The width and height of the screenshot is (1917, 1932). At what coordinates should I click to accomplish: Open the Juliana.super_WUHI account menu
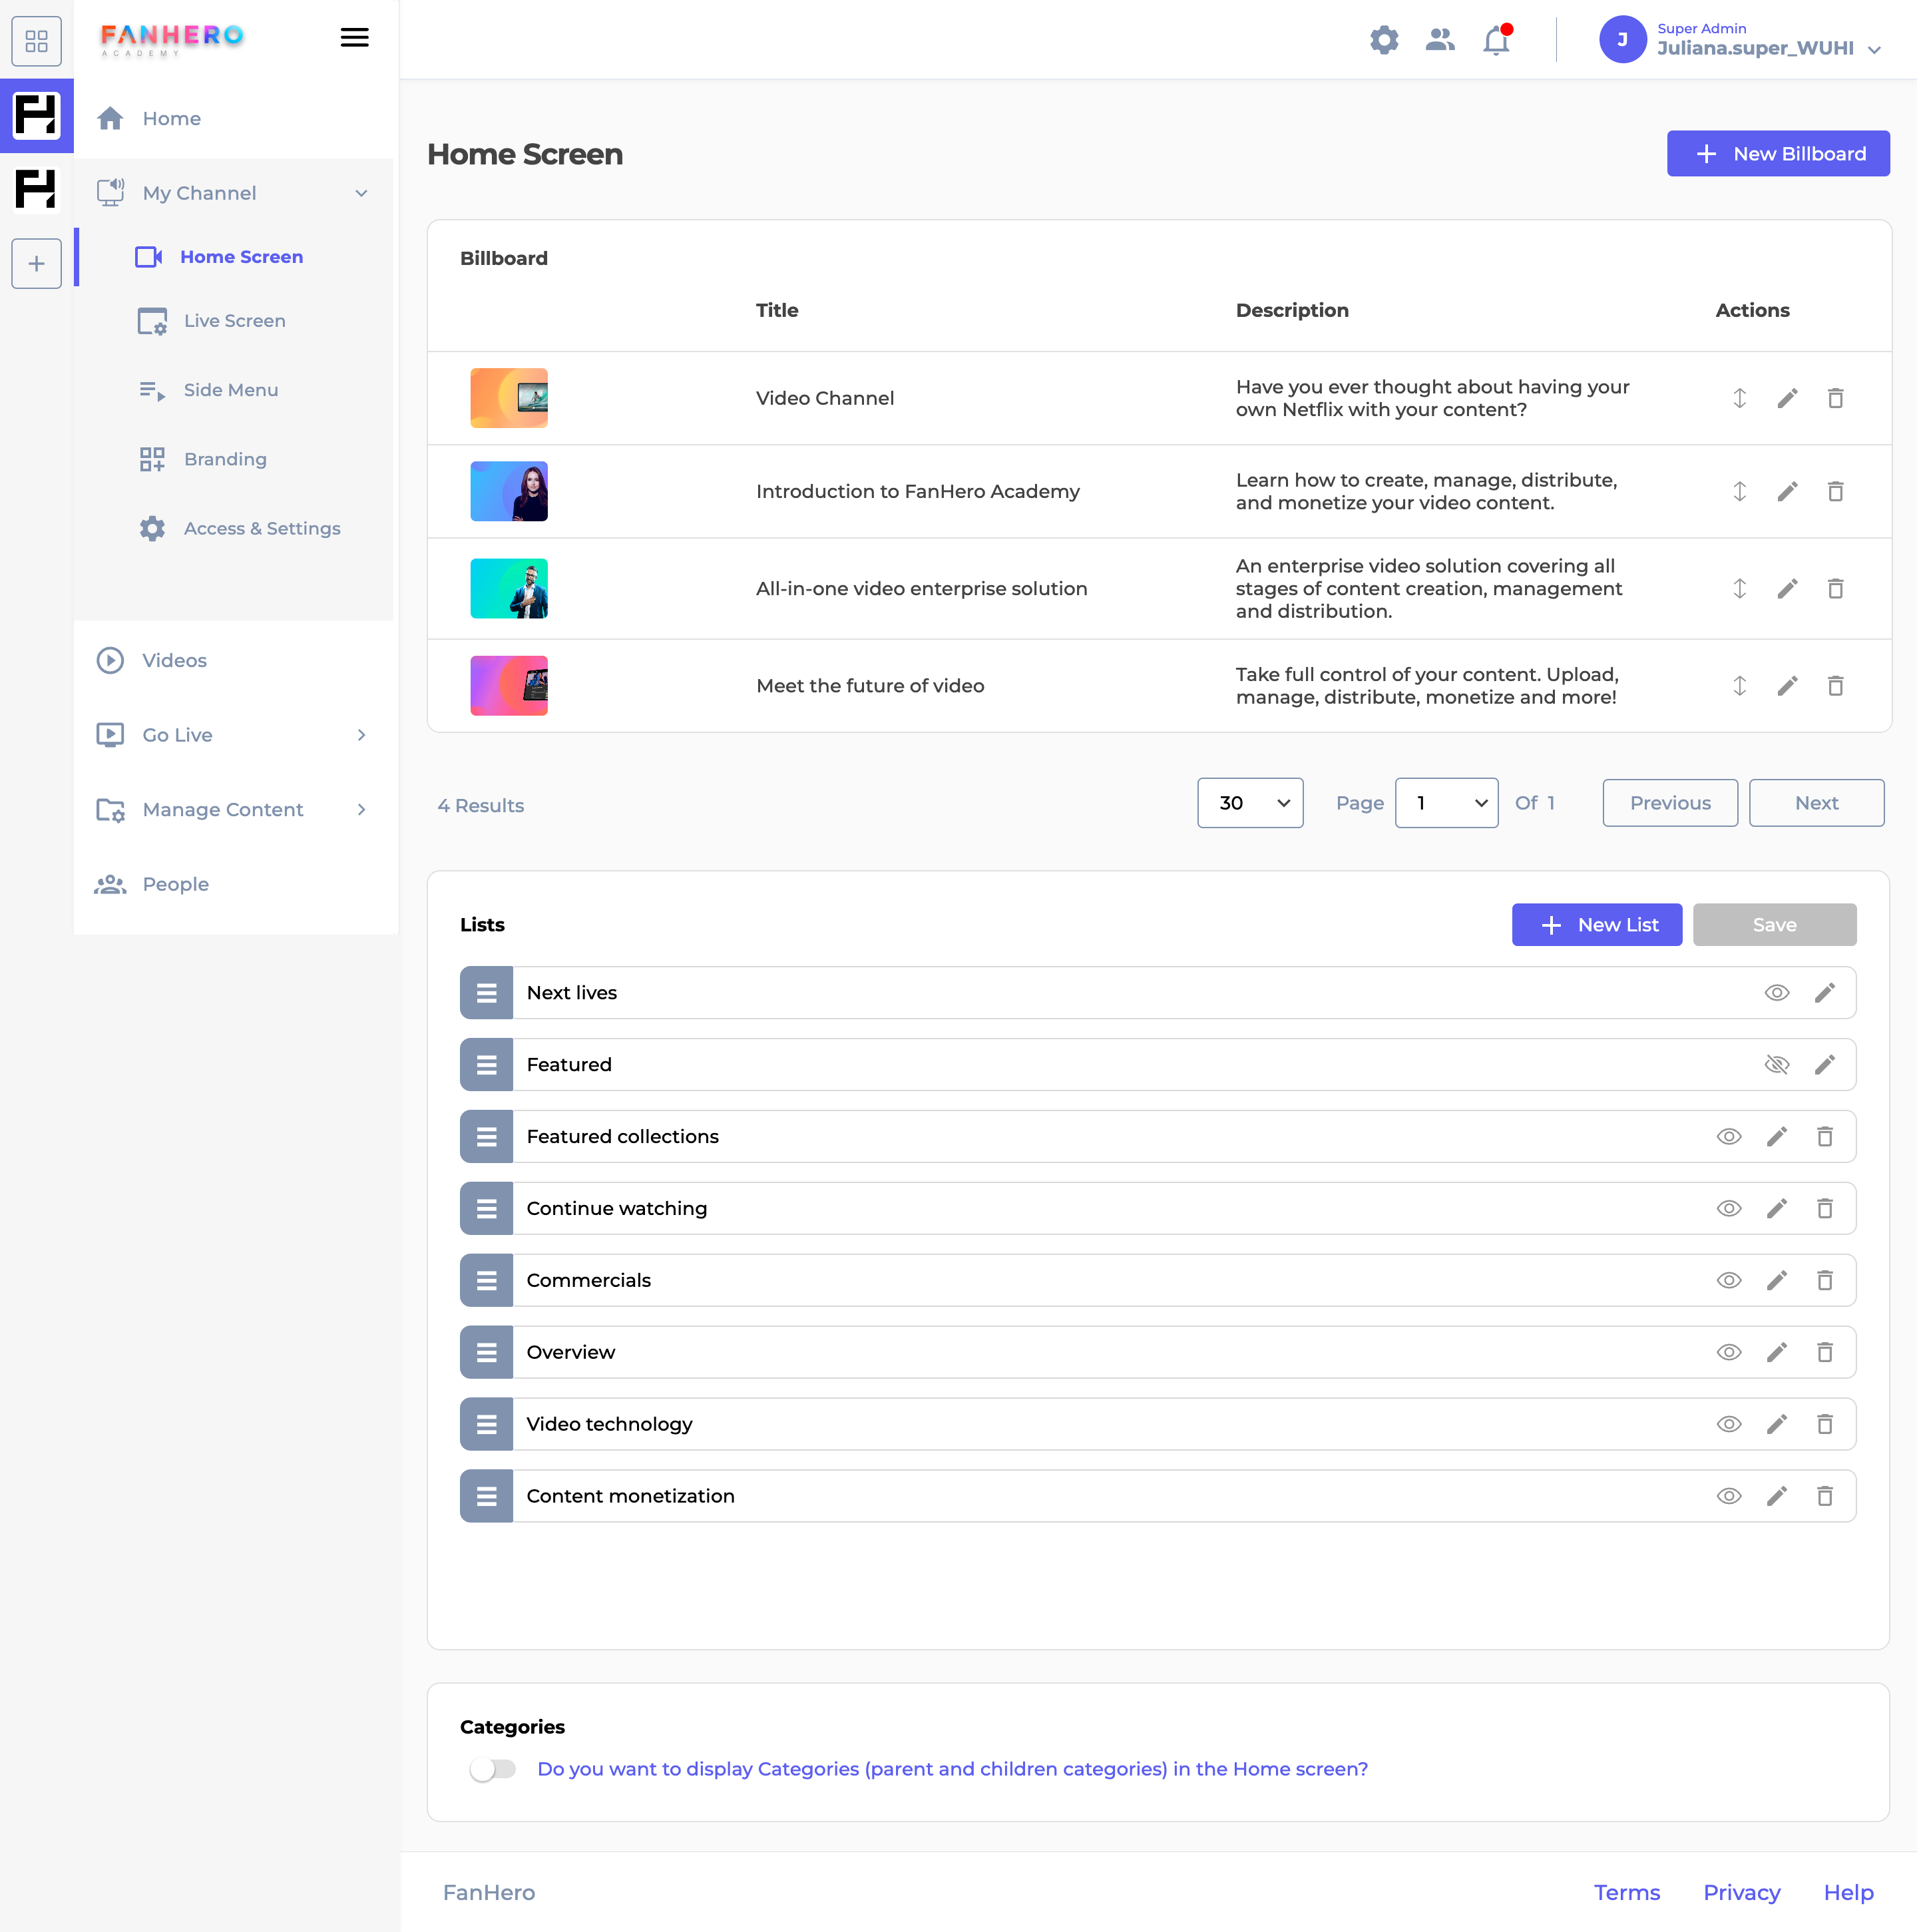(1740, 40)
